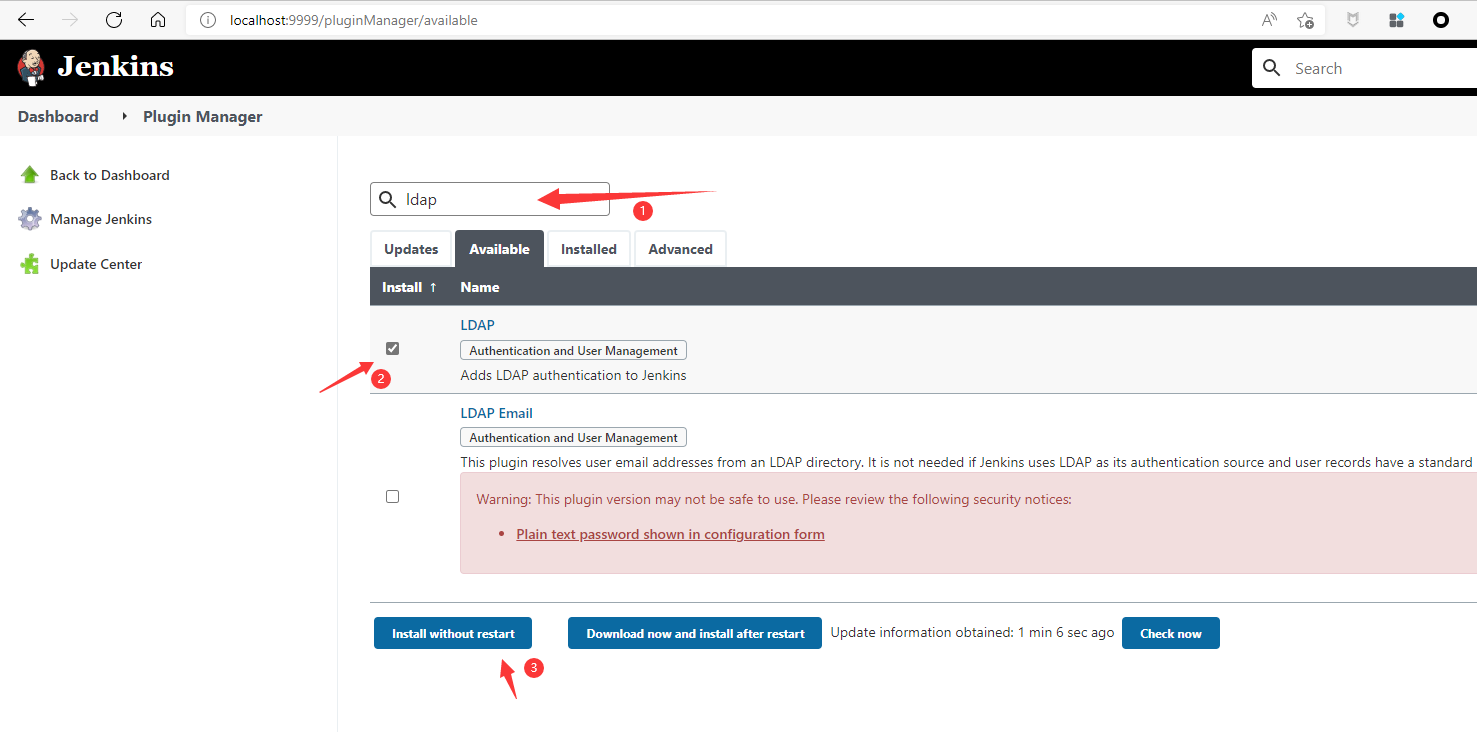This screenshot has height=732, width=1477.
Task: Click "Adds LDAP authentication to Jenkins" description
Action: tap(573, 375)
